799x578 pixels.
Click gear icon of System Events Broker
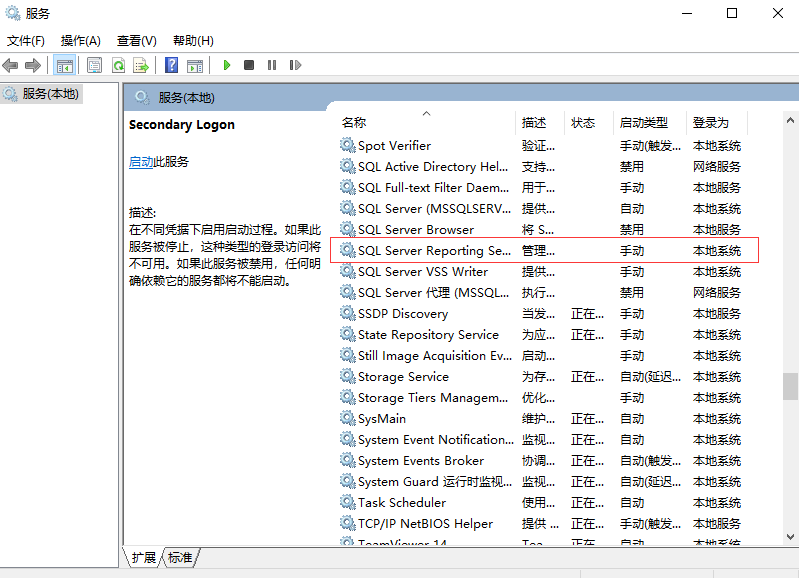coord(348,460)
